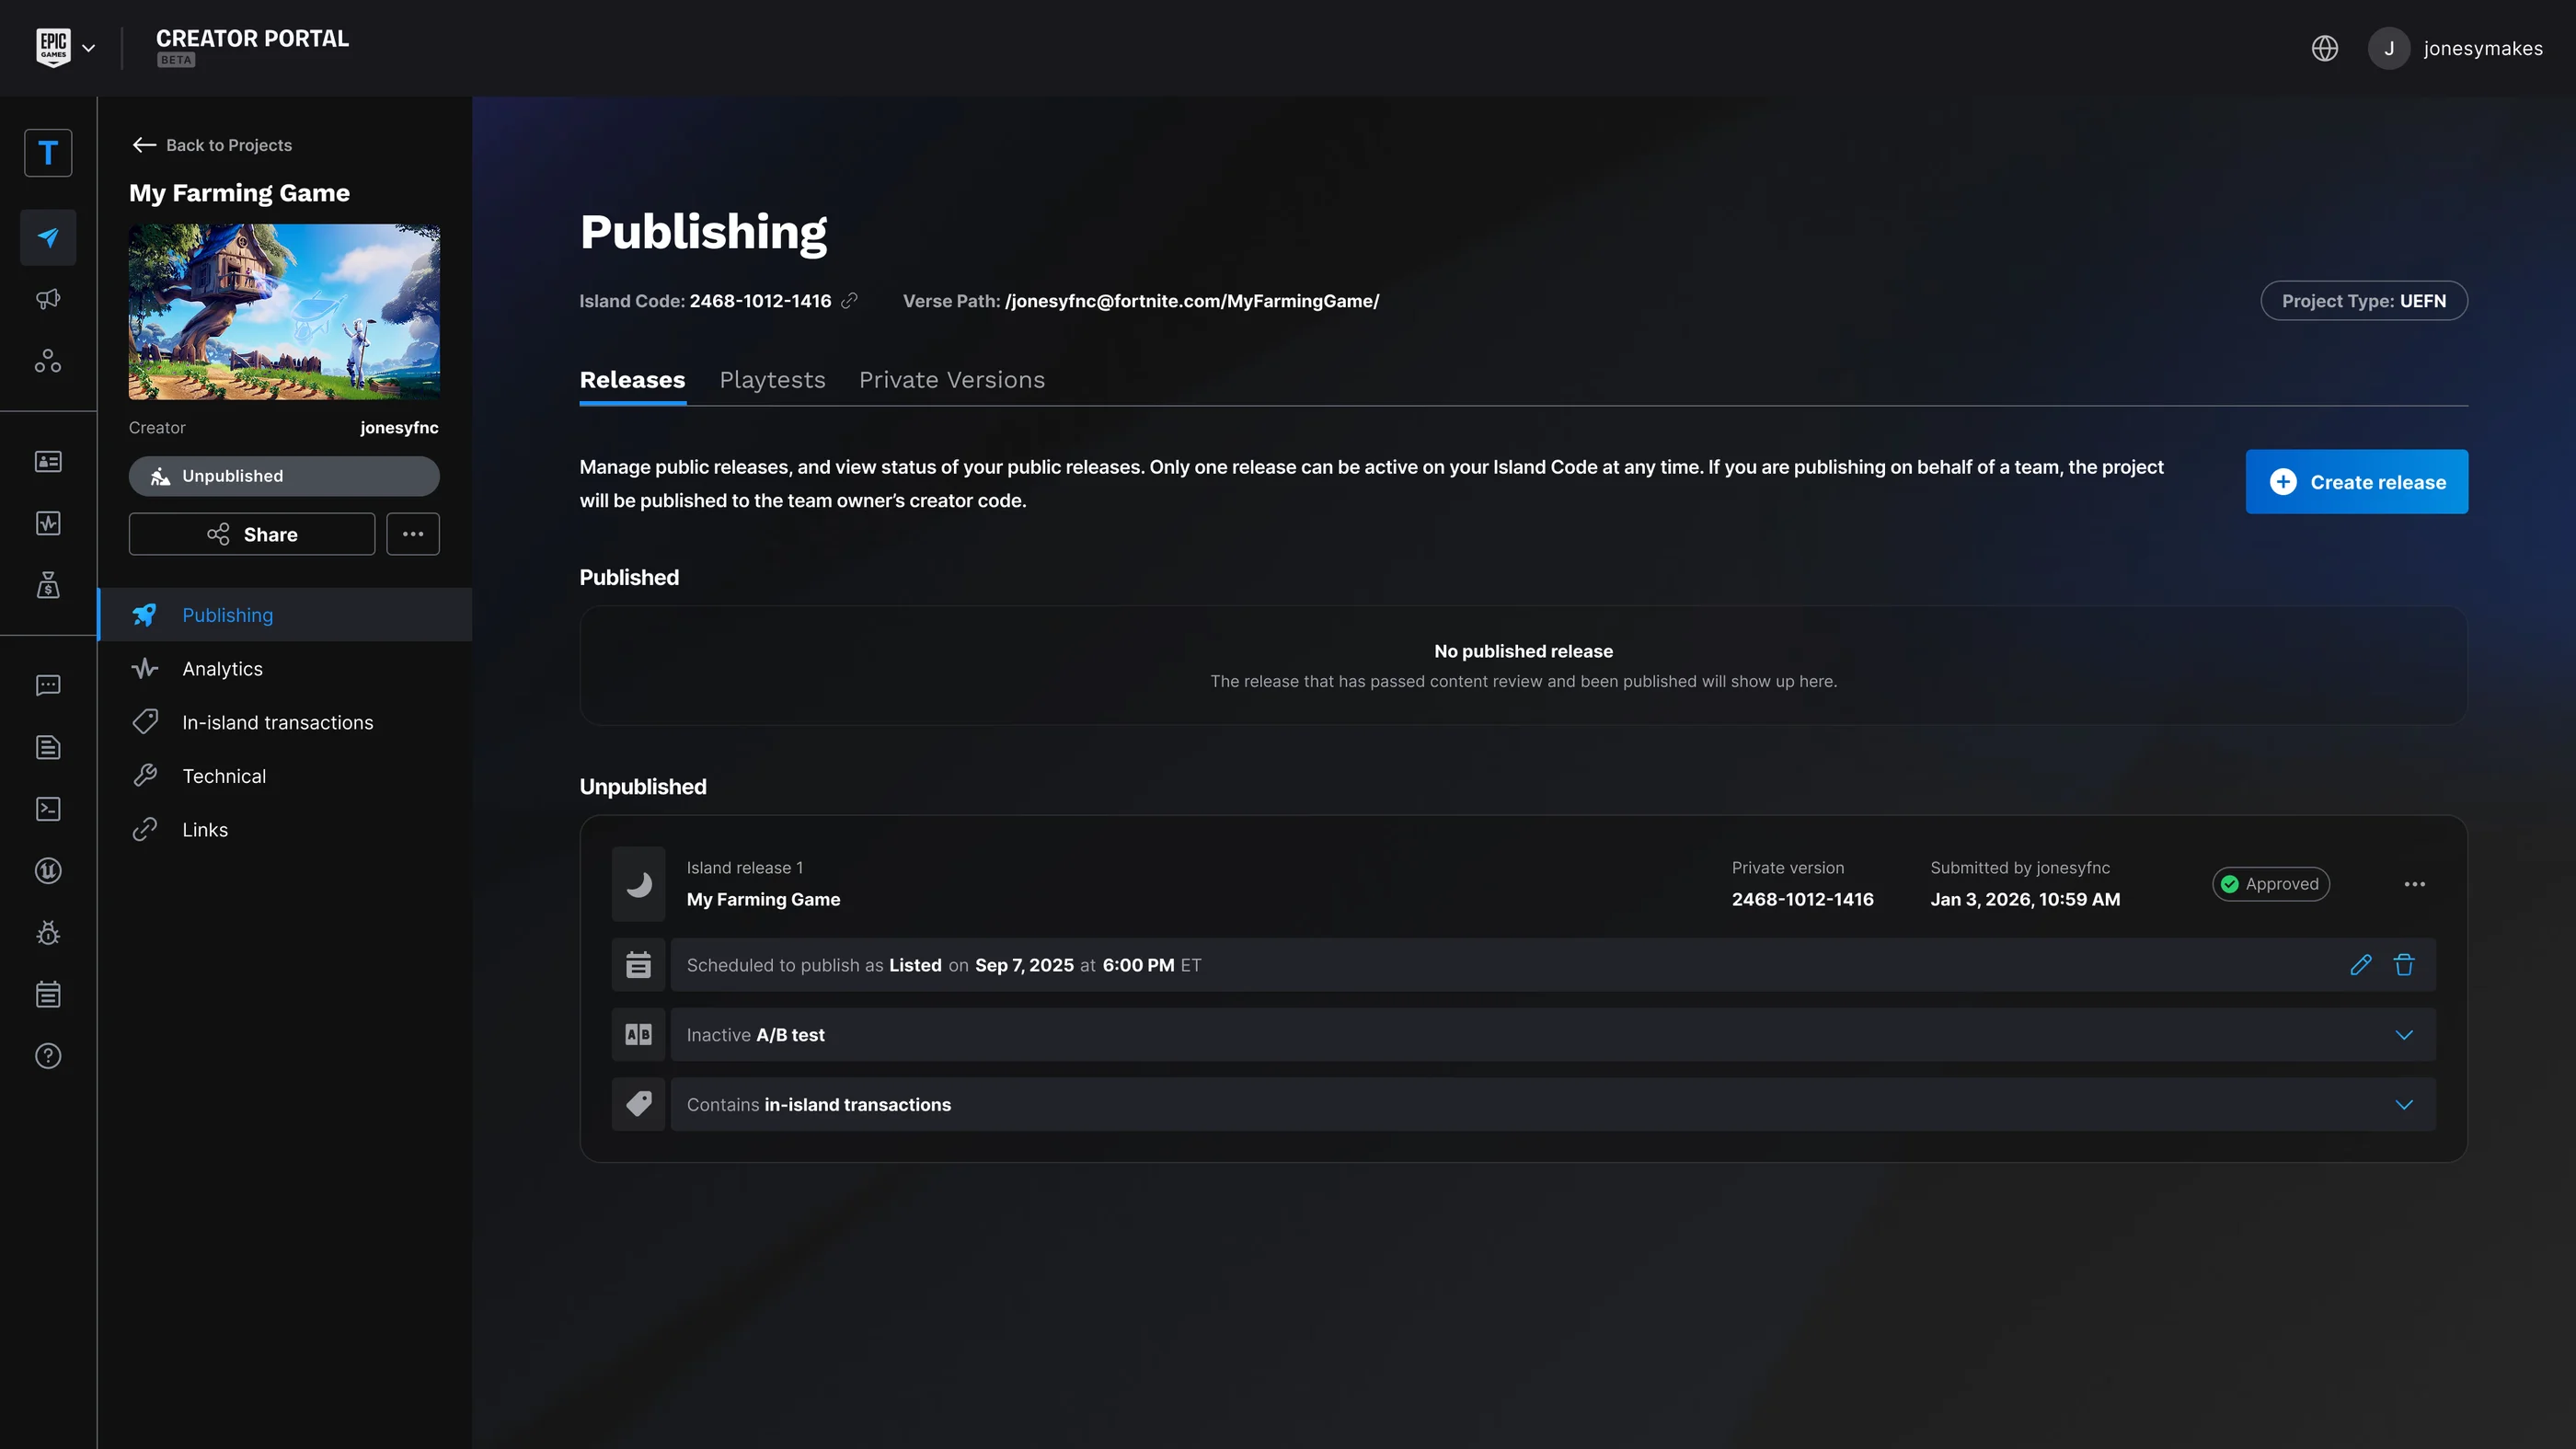The image size is (2576, 1449).
Task: Open Links in the project menu
Action: [x=285, y=830]
